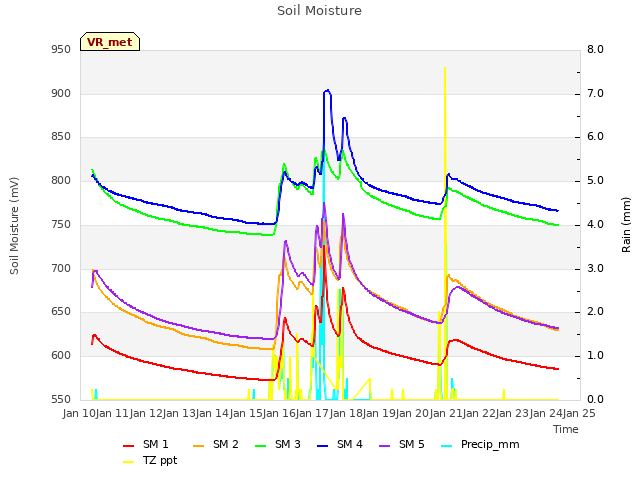Select the Precip_mm legend label
This screenshot has height=480, width=640.
490,444
